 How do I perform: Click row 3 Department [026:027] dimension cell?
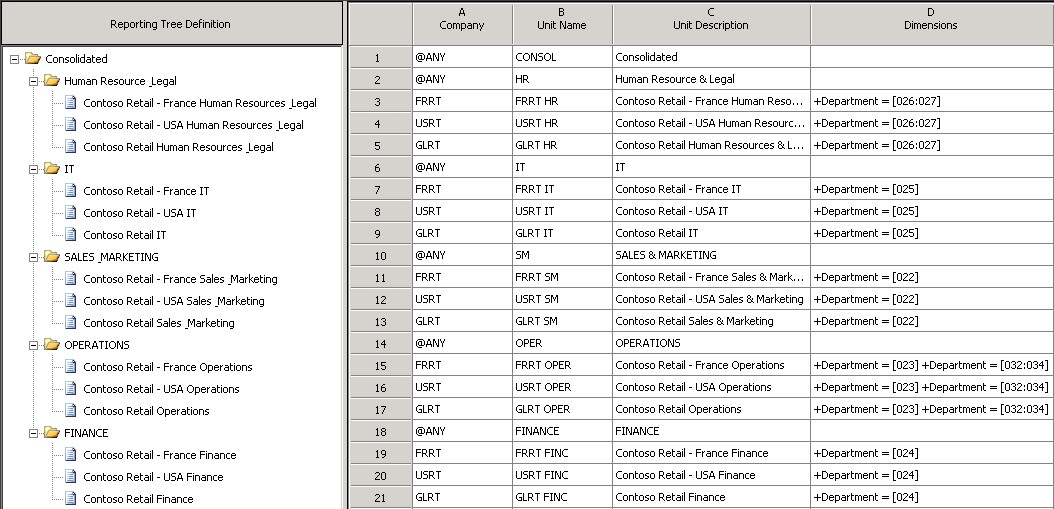pyautogui.click(x=932, y=102)
